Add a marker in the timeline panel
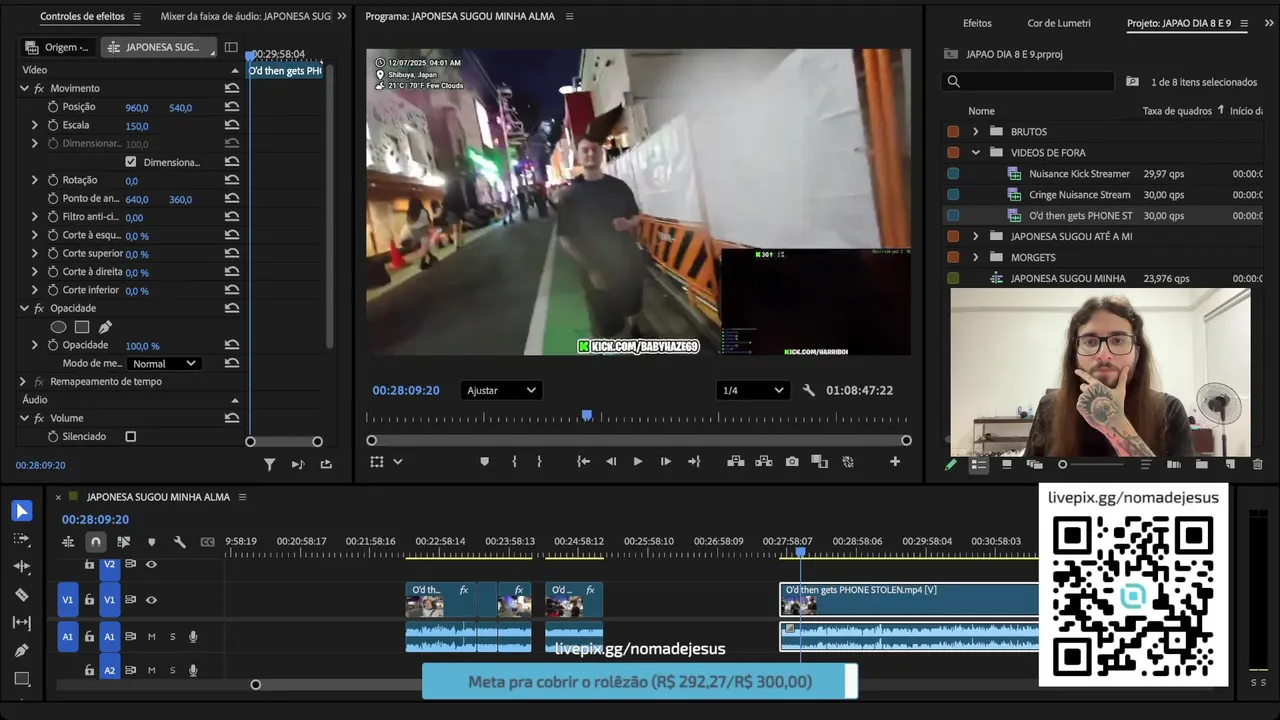This screenshot has height=720, width=1280. pos(152,542)
